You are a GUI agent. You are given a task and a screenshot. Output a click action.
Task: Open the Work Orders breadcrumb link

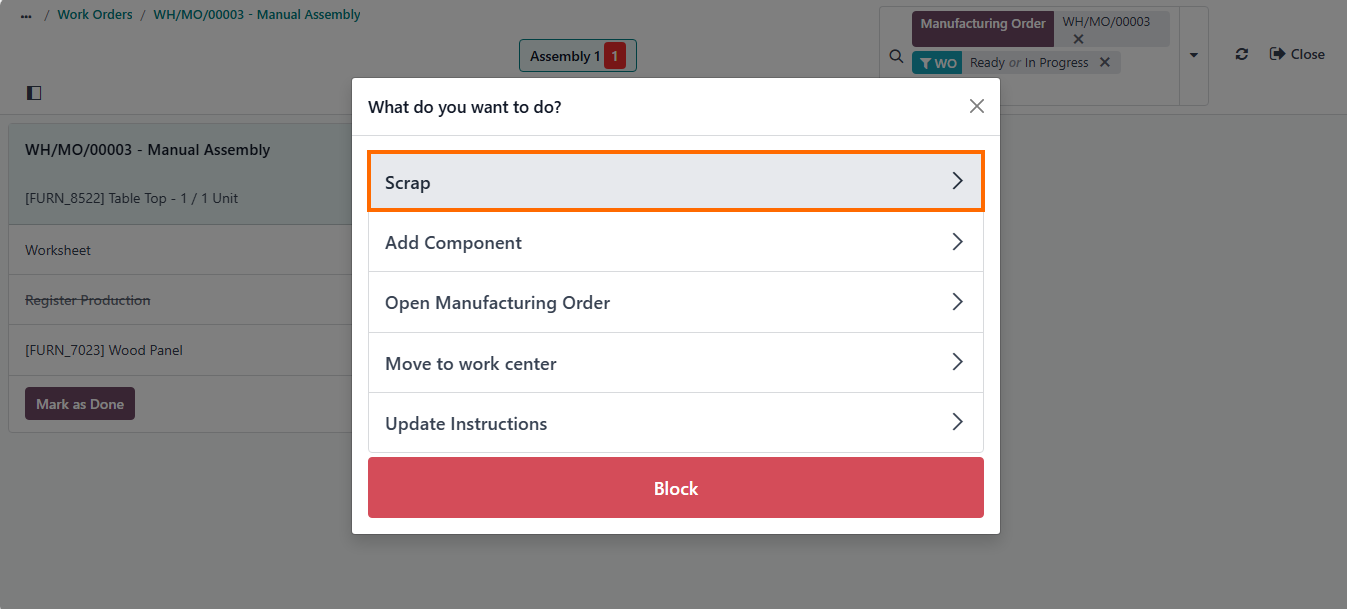[x=95, y=15]
